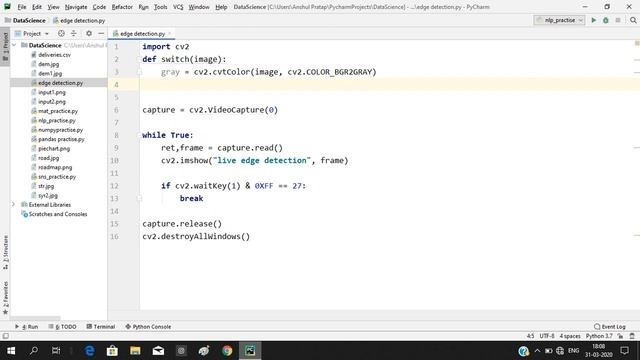Image resolution: width=640 pixels, height=360 pixels.
Task: Open the File menu
Action: [x=22, y=7]
